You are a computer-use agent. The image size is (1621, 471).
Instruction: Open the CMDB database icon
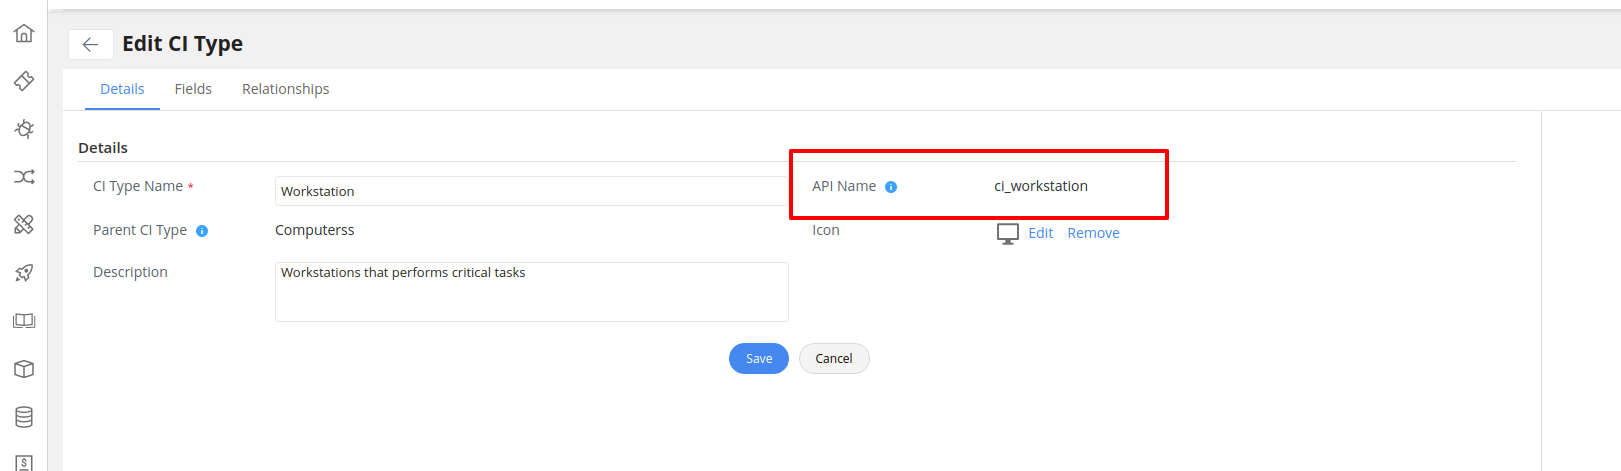tap(24, 417)
